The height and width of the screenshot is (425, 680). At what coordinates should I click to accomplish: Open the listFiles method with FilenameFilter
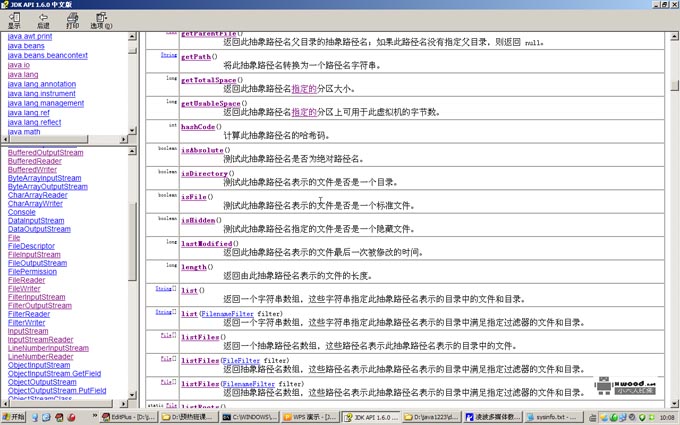click(200, 384)
